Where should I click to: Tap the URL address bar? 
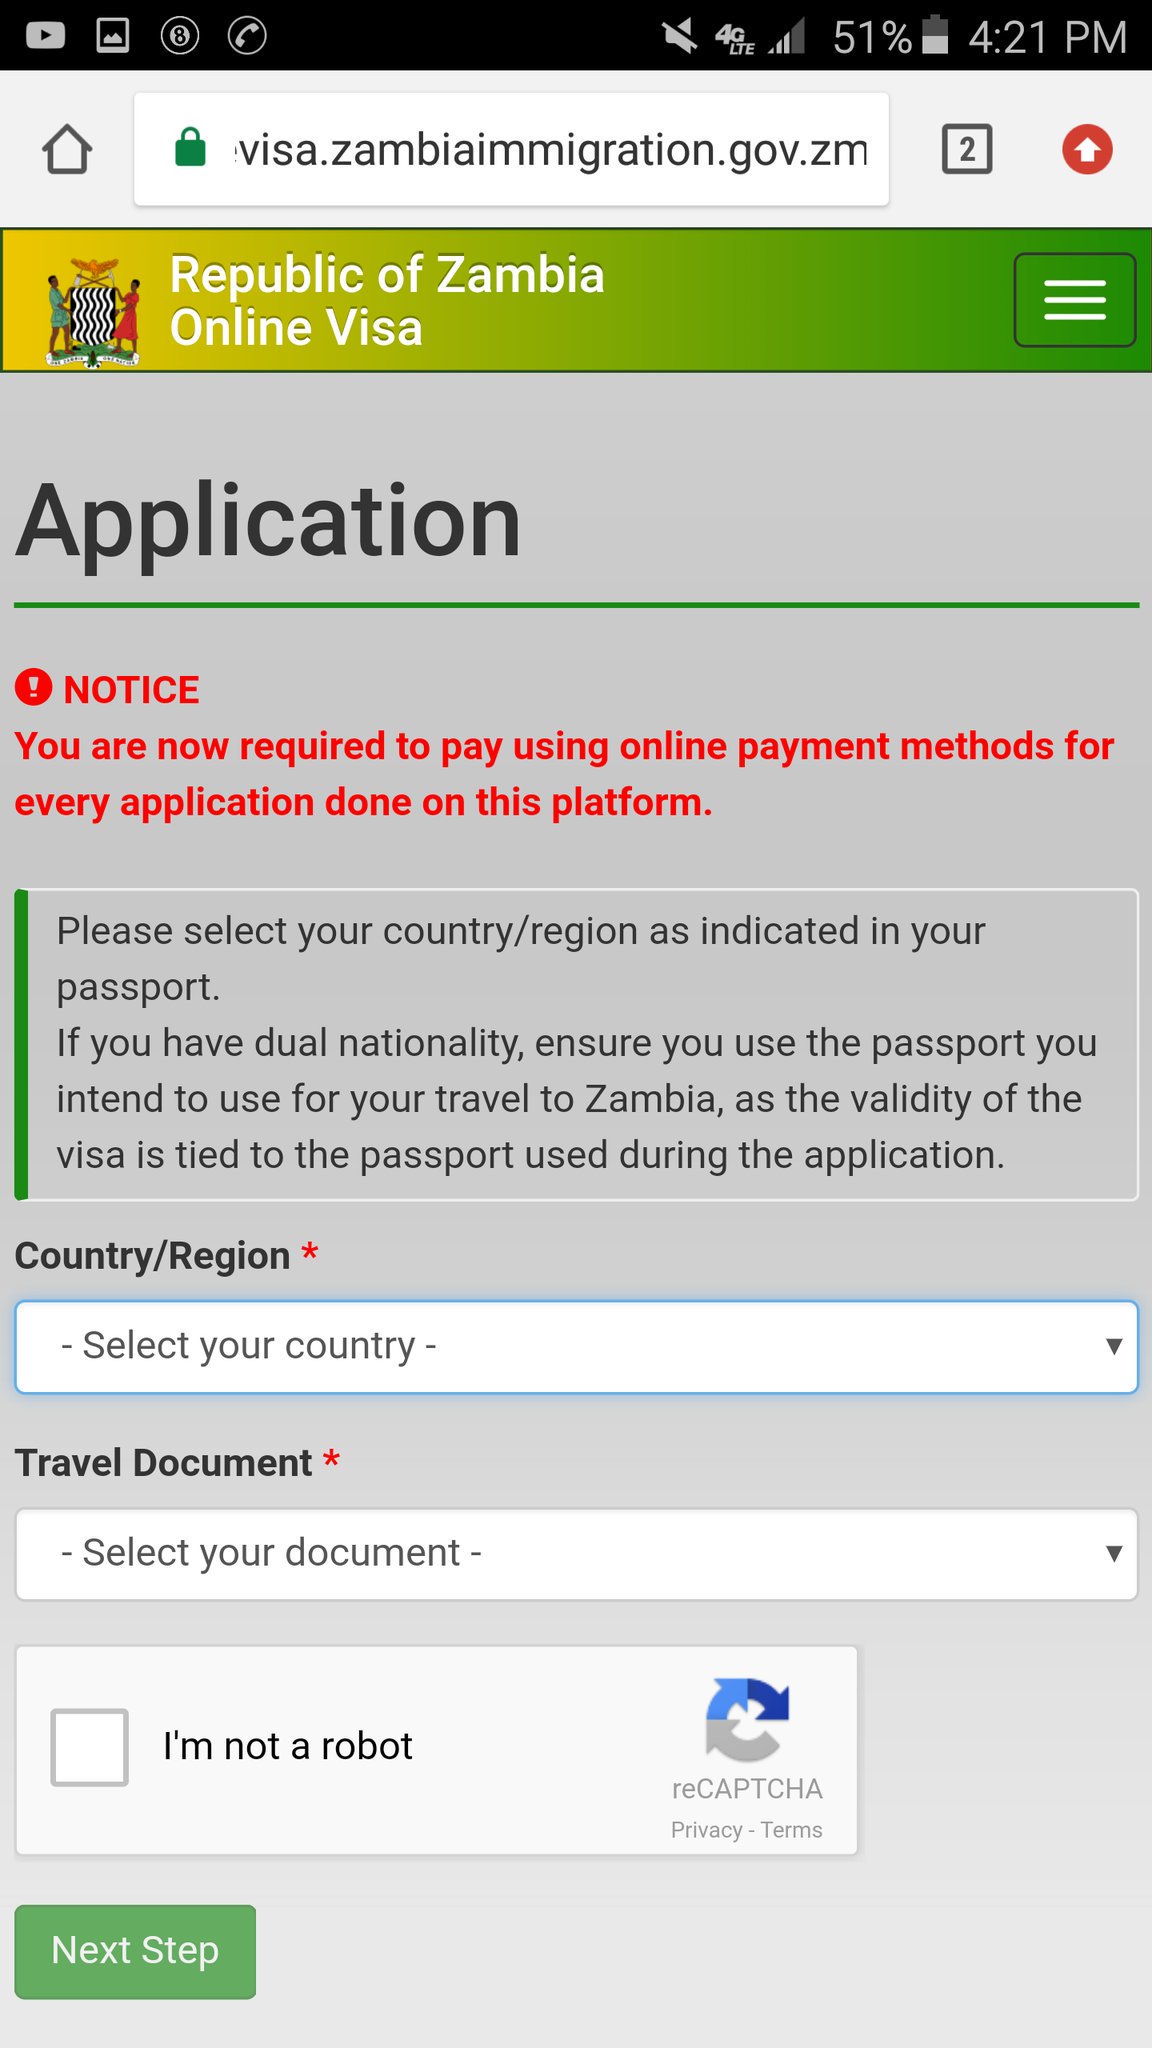(511, 149)
